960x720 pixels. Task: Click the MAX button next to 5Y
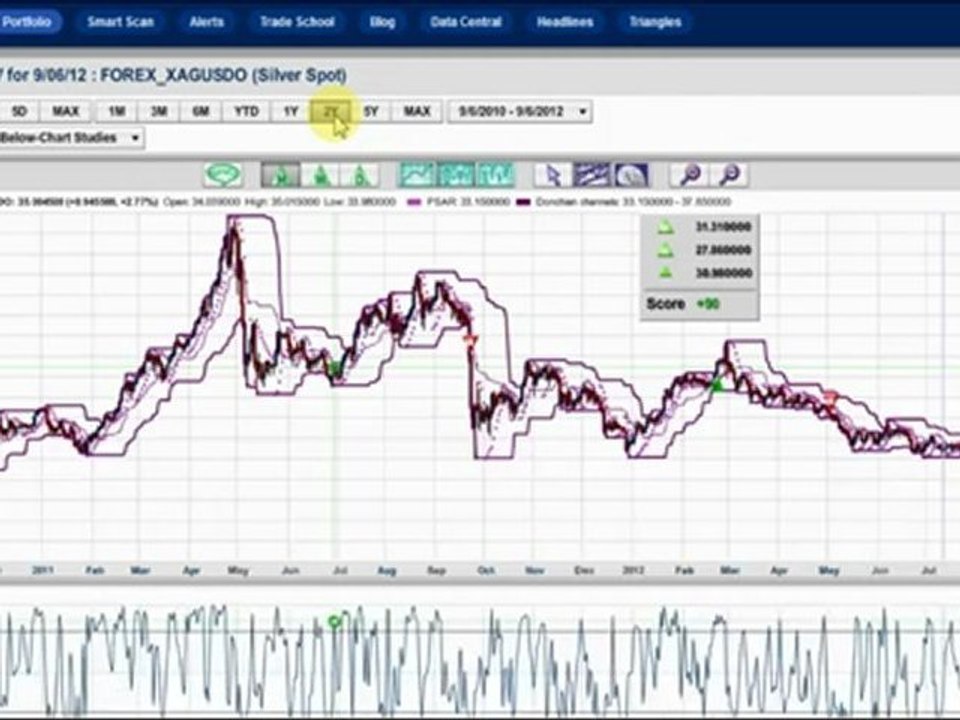417,111
